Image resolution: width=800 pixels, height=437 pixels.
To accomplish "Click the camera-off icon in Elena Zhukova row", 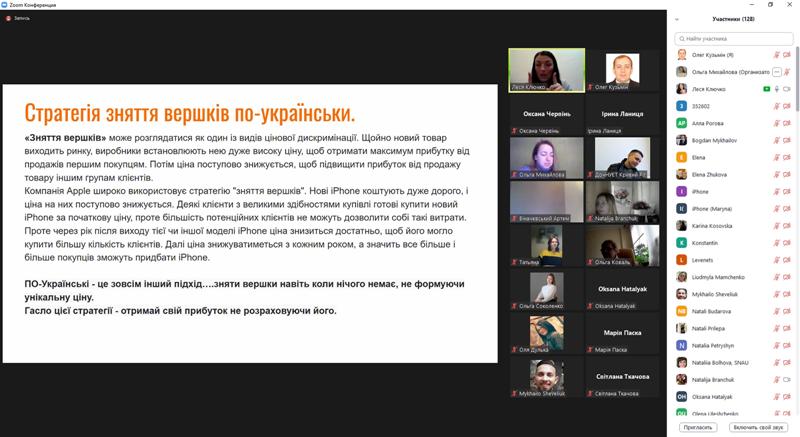I will click(787, 175).
